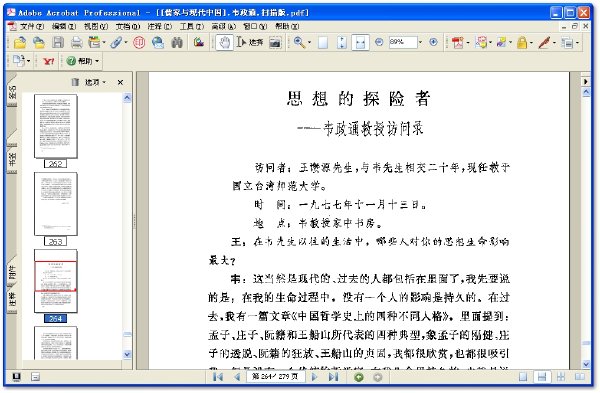
Task: Select page thumbnail 262
Action: 55,126
